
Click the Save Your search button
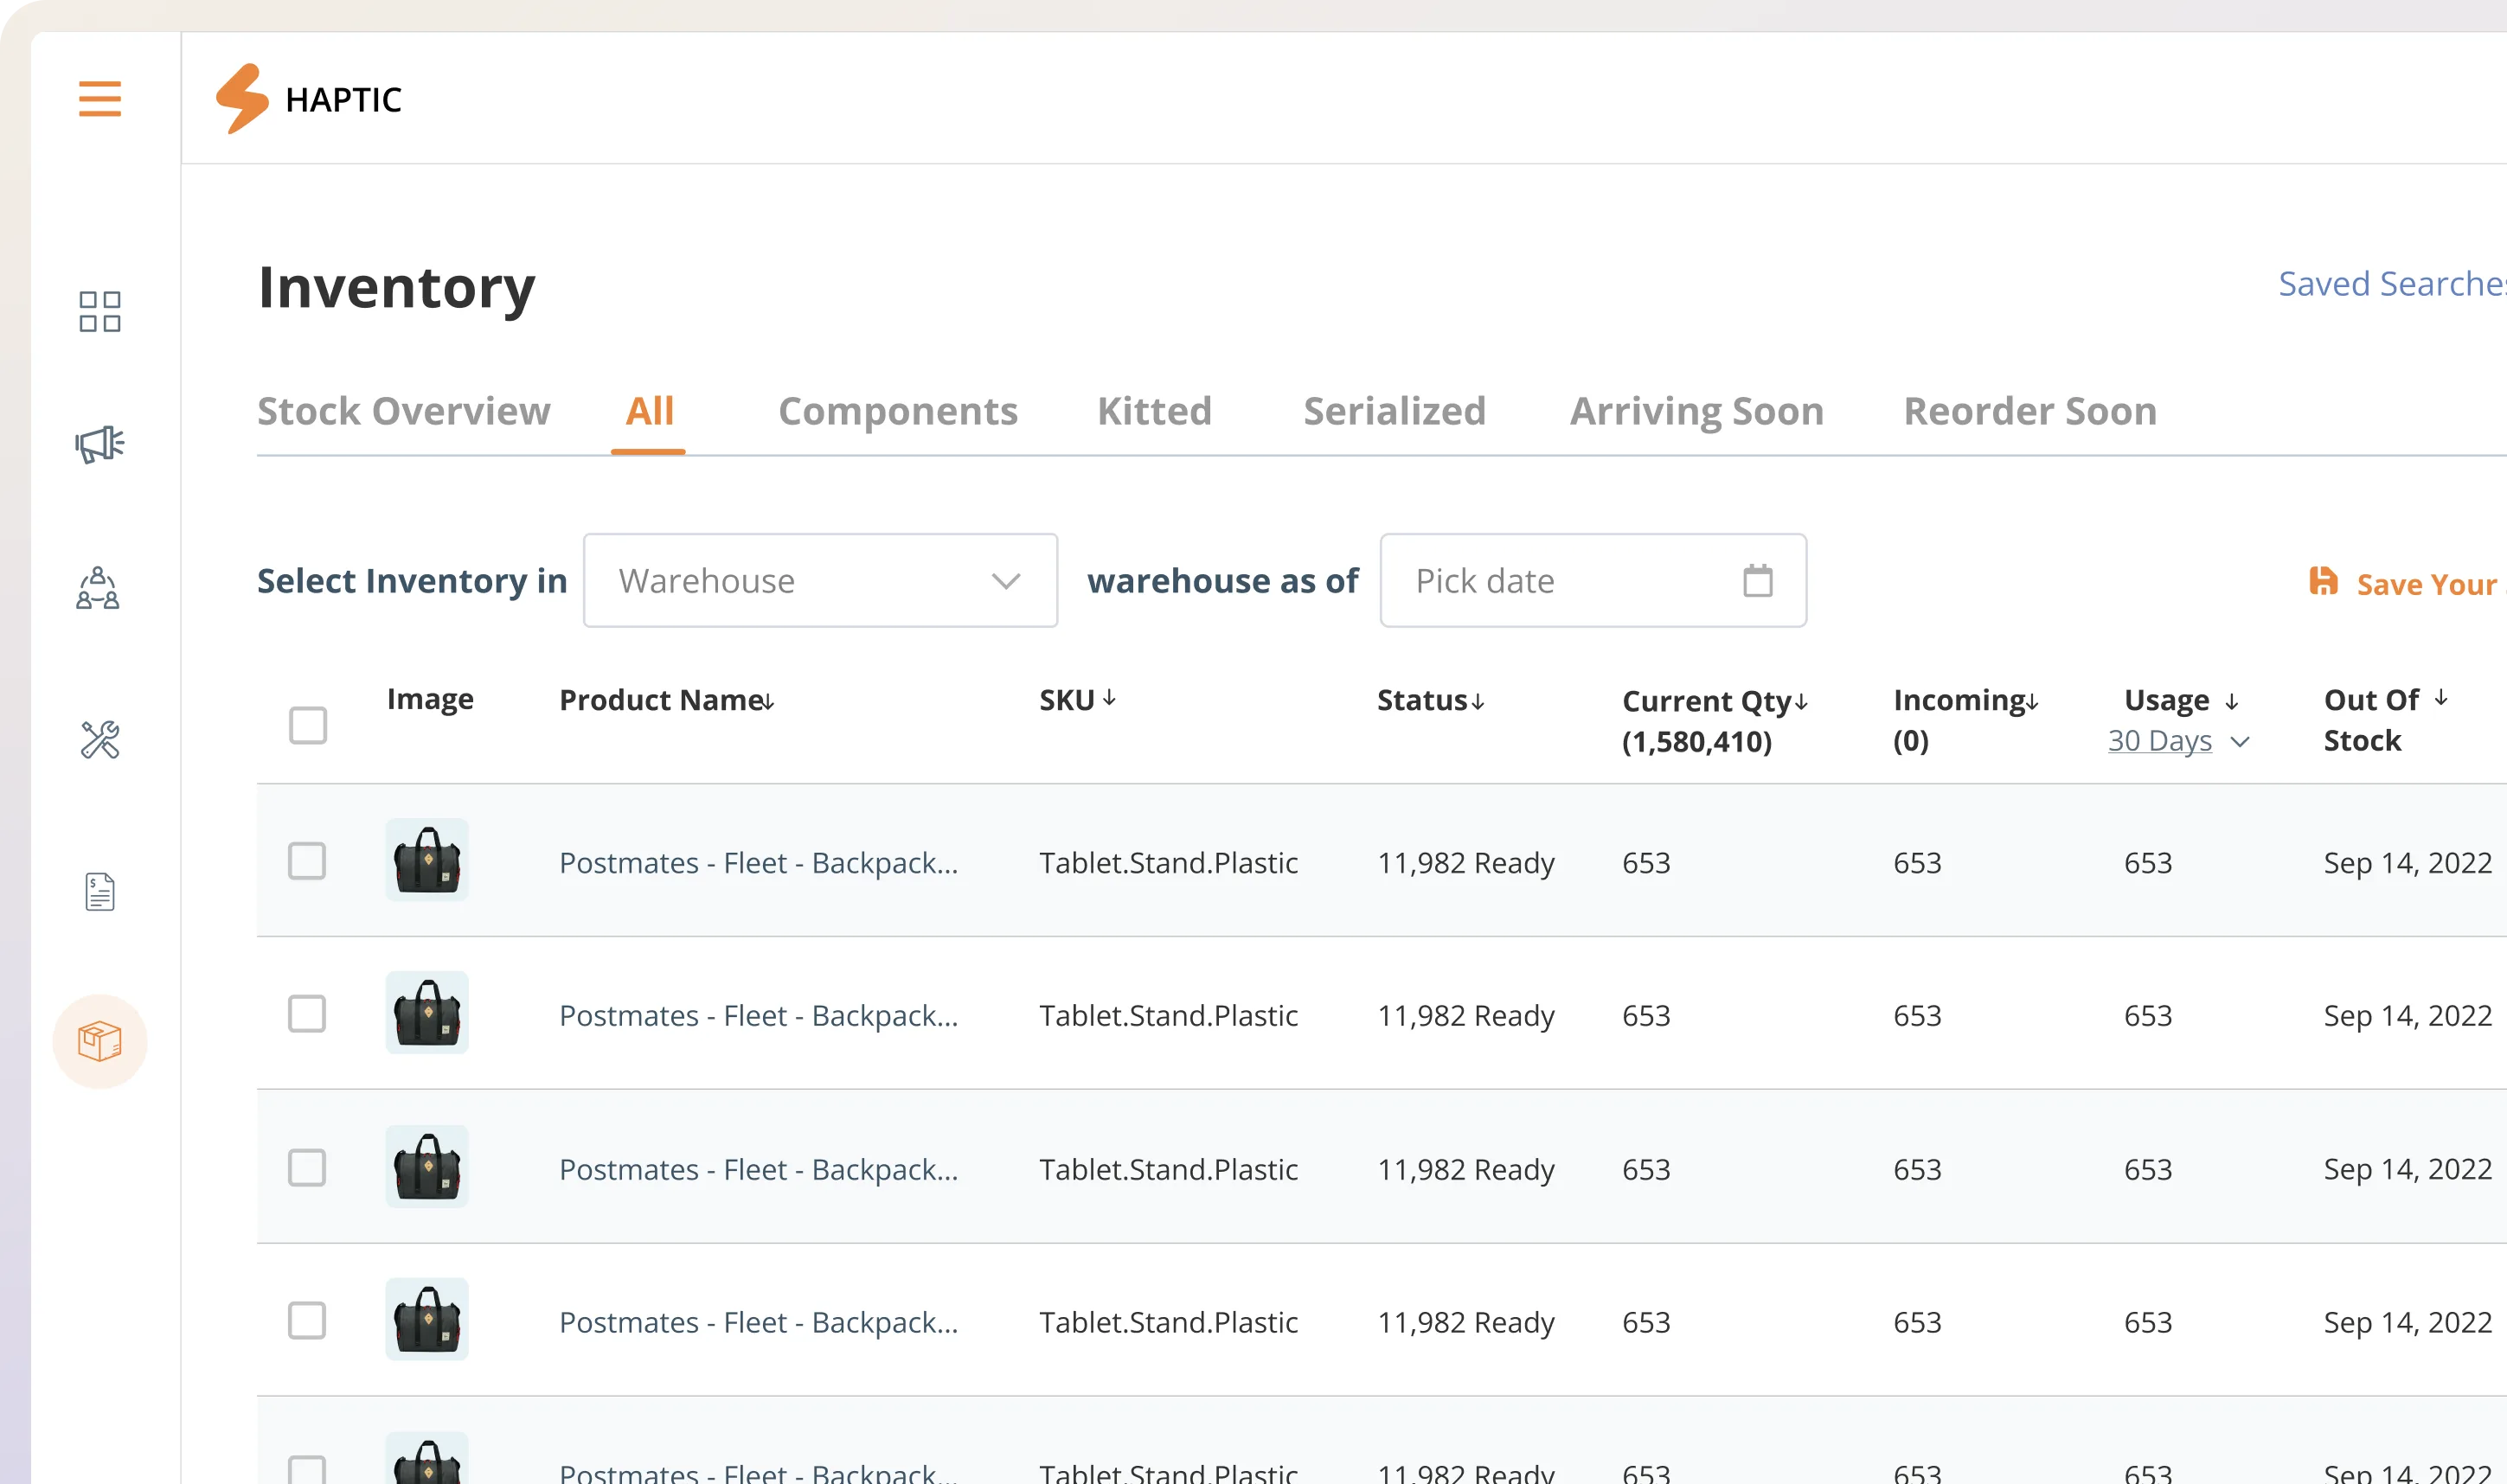[x=2408, y=583]
